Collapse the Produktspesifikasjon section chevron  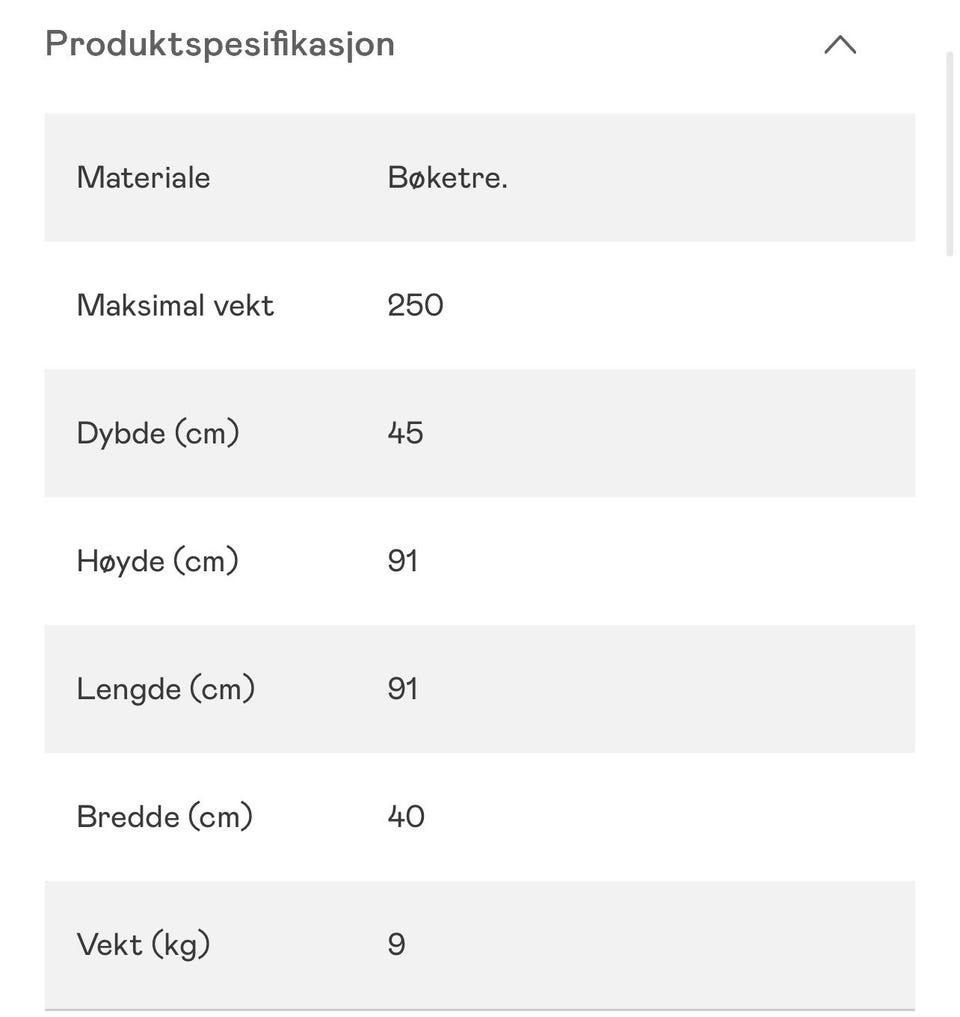point(840,45)
